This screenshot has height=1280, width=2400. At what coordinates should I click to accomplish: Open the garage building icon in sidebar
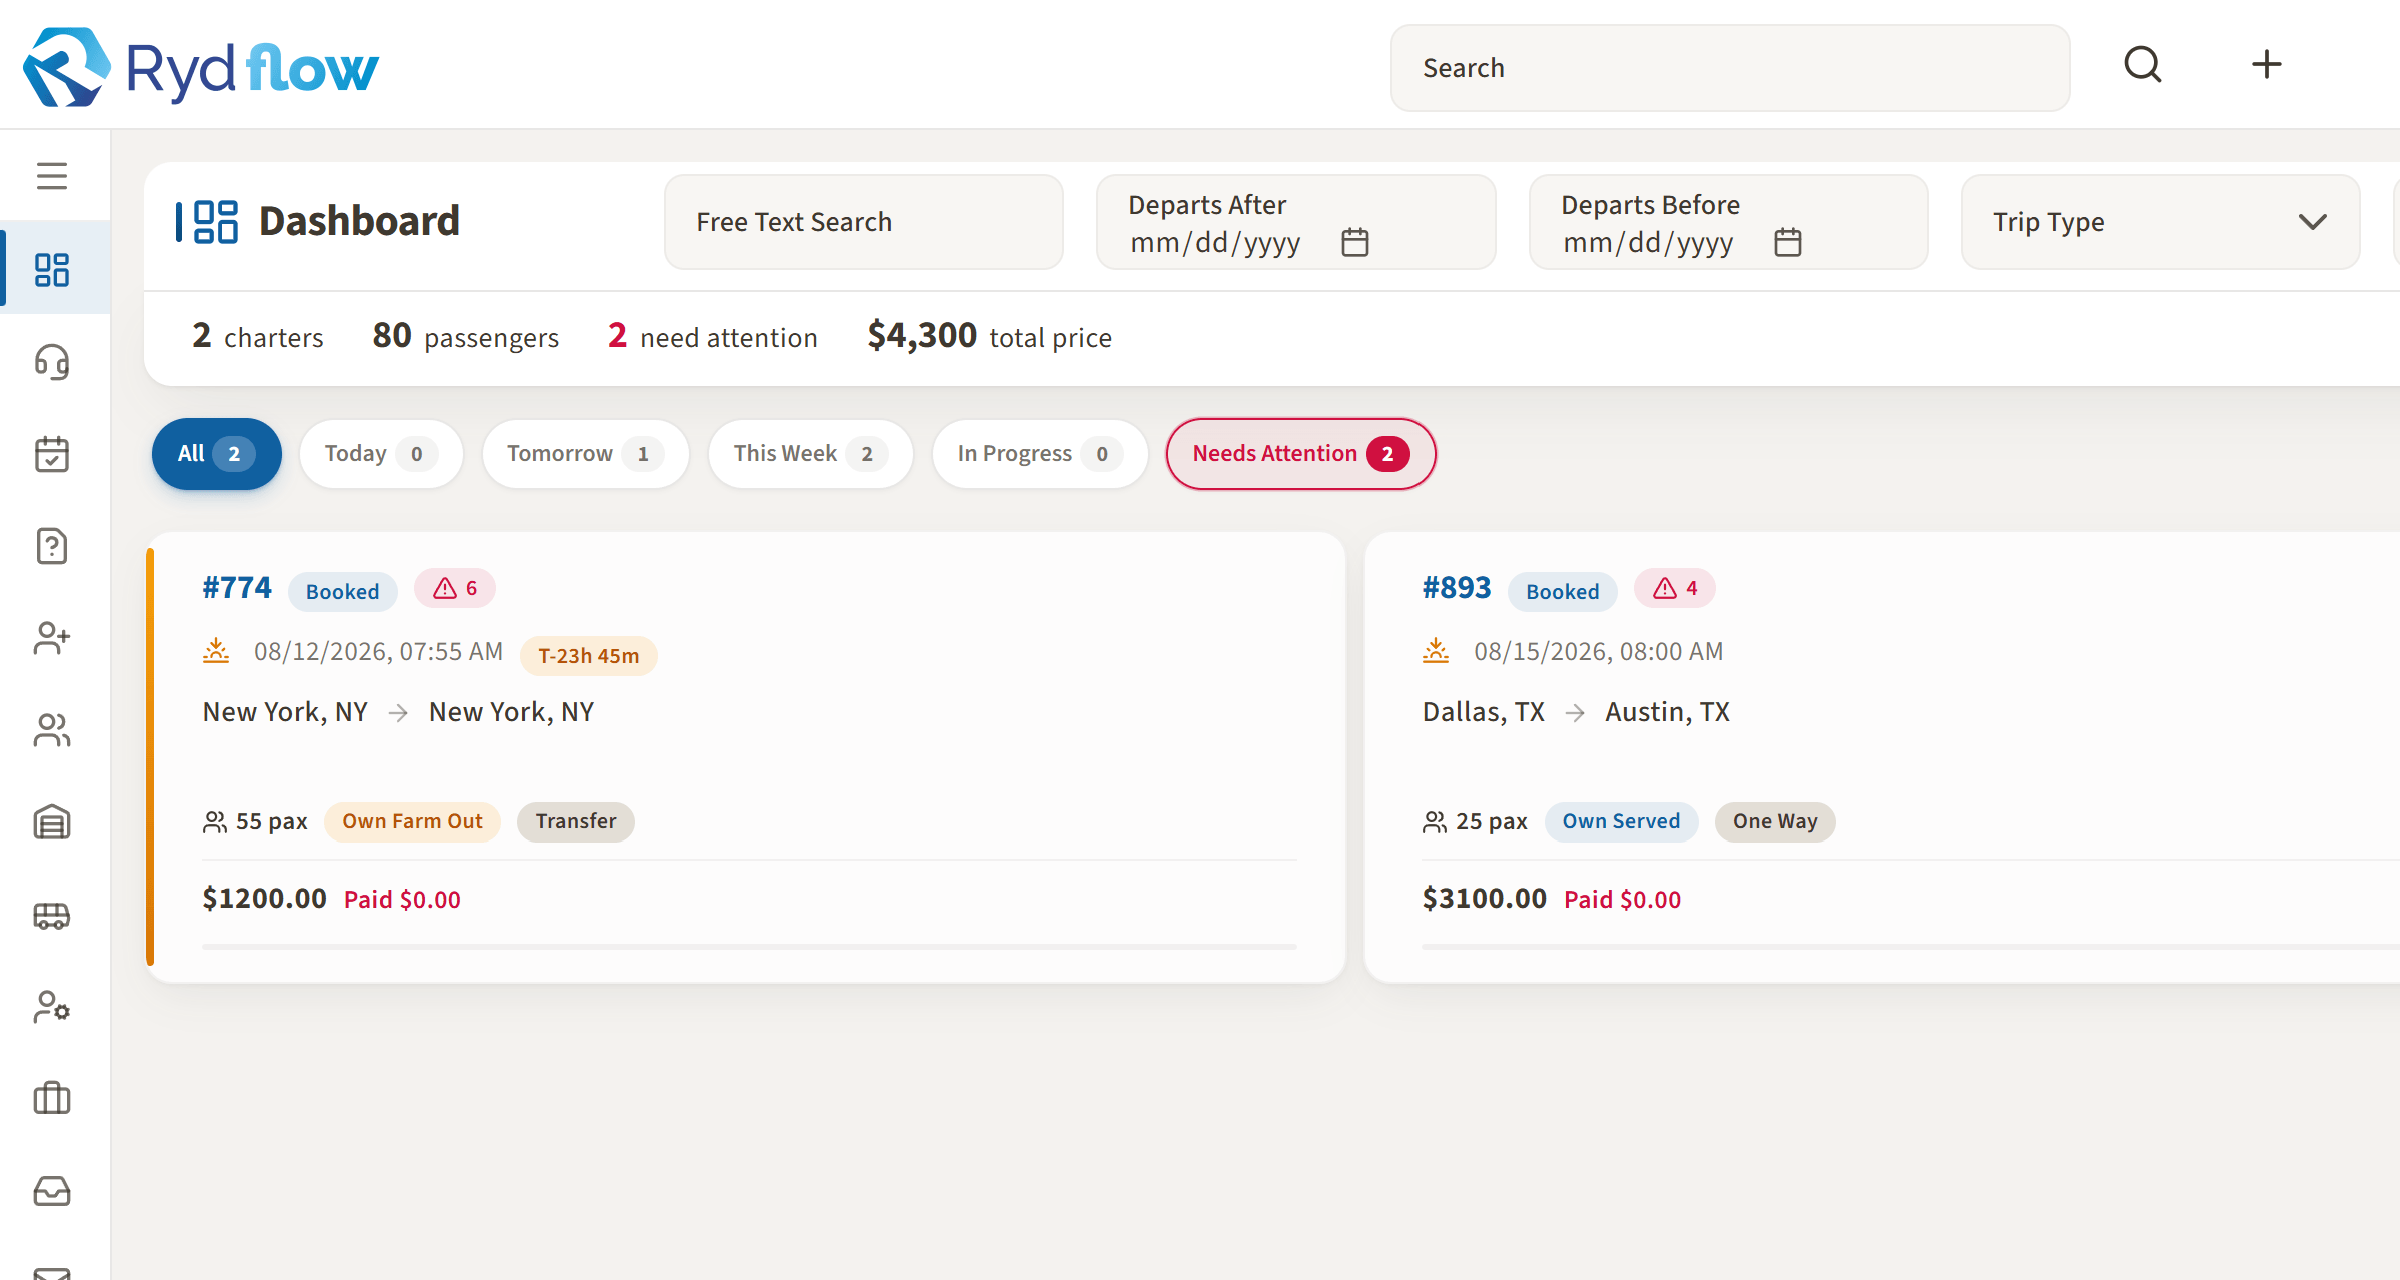52,822
